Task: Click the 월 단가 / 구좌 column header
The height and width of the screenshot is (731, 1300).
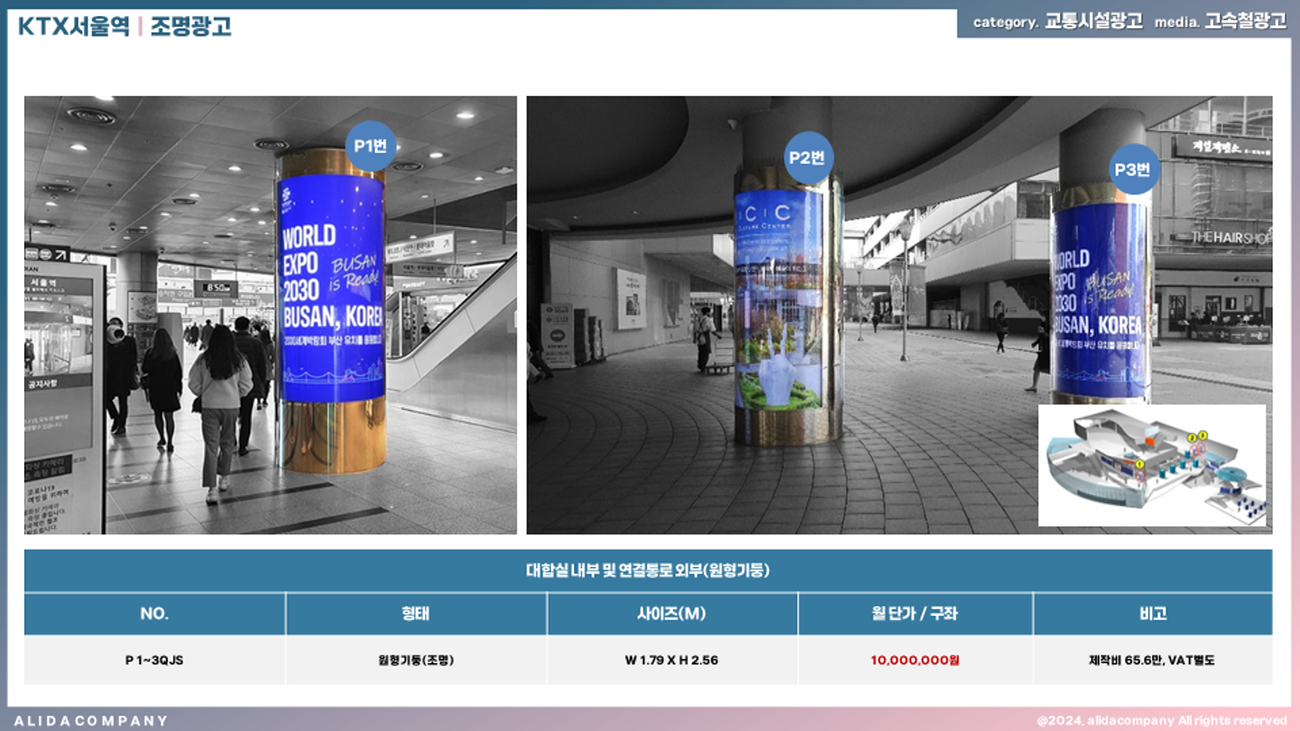Action: coord(914,614)
